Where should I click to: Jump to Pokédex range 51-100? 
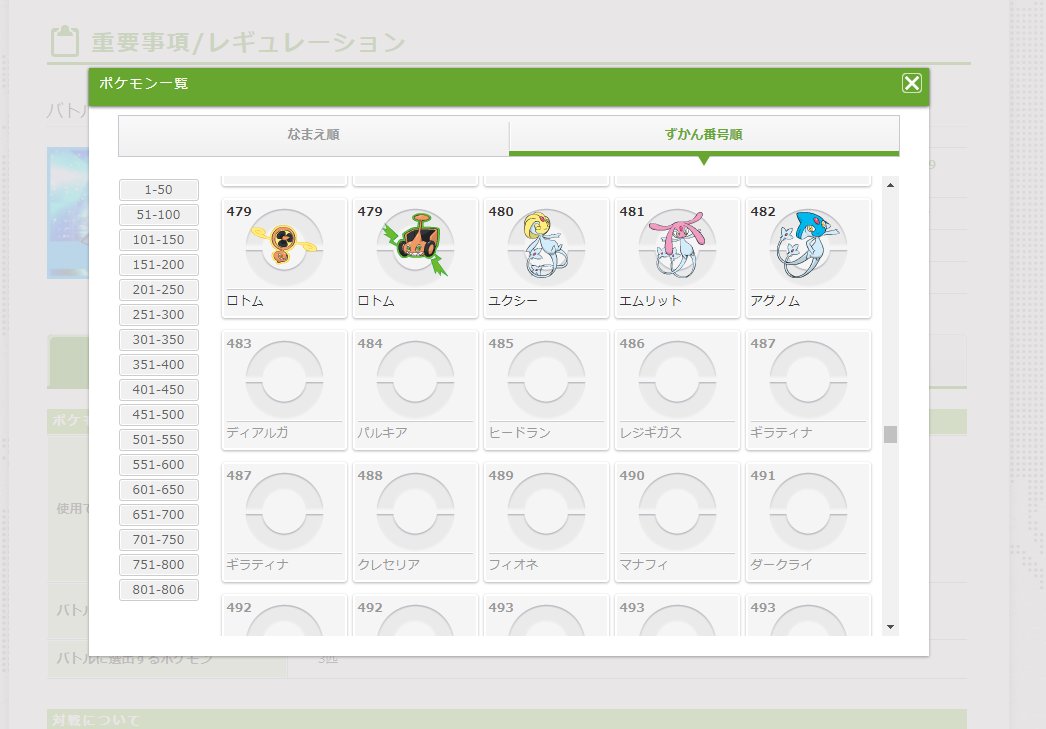(x=159, y=215)
